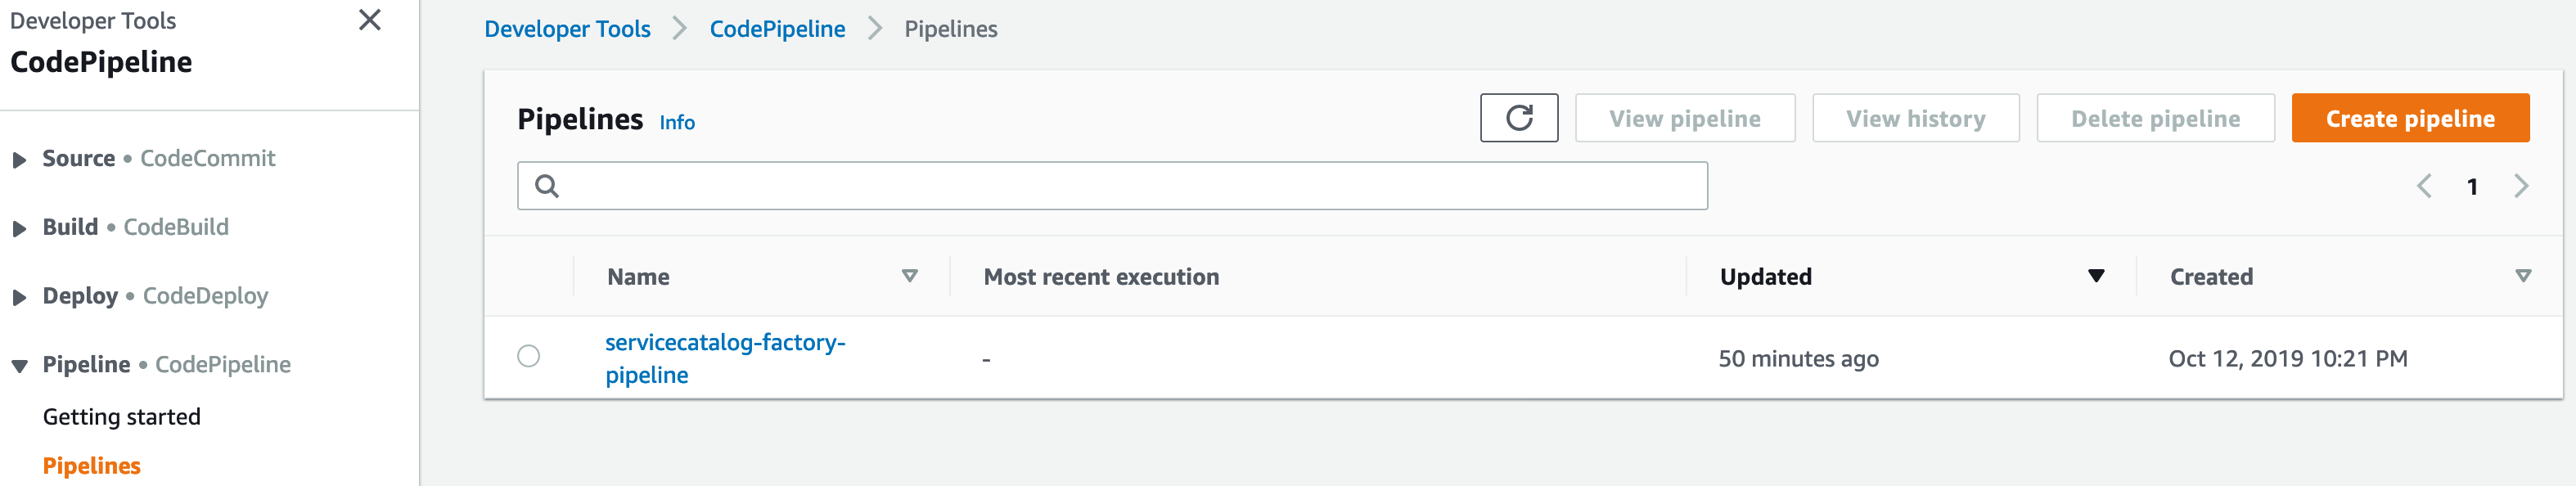The image size is (2576, 486).
Task: Refresh the pipelines list
Action: [x=1518, y=118]
